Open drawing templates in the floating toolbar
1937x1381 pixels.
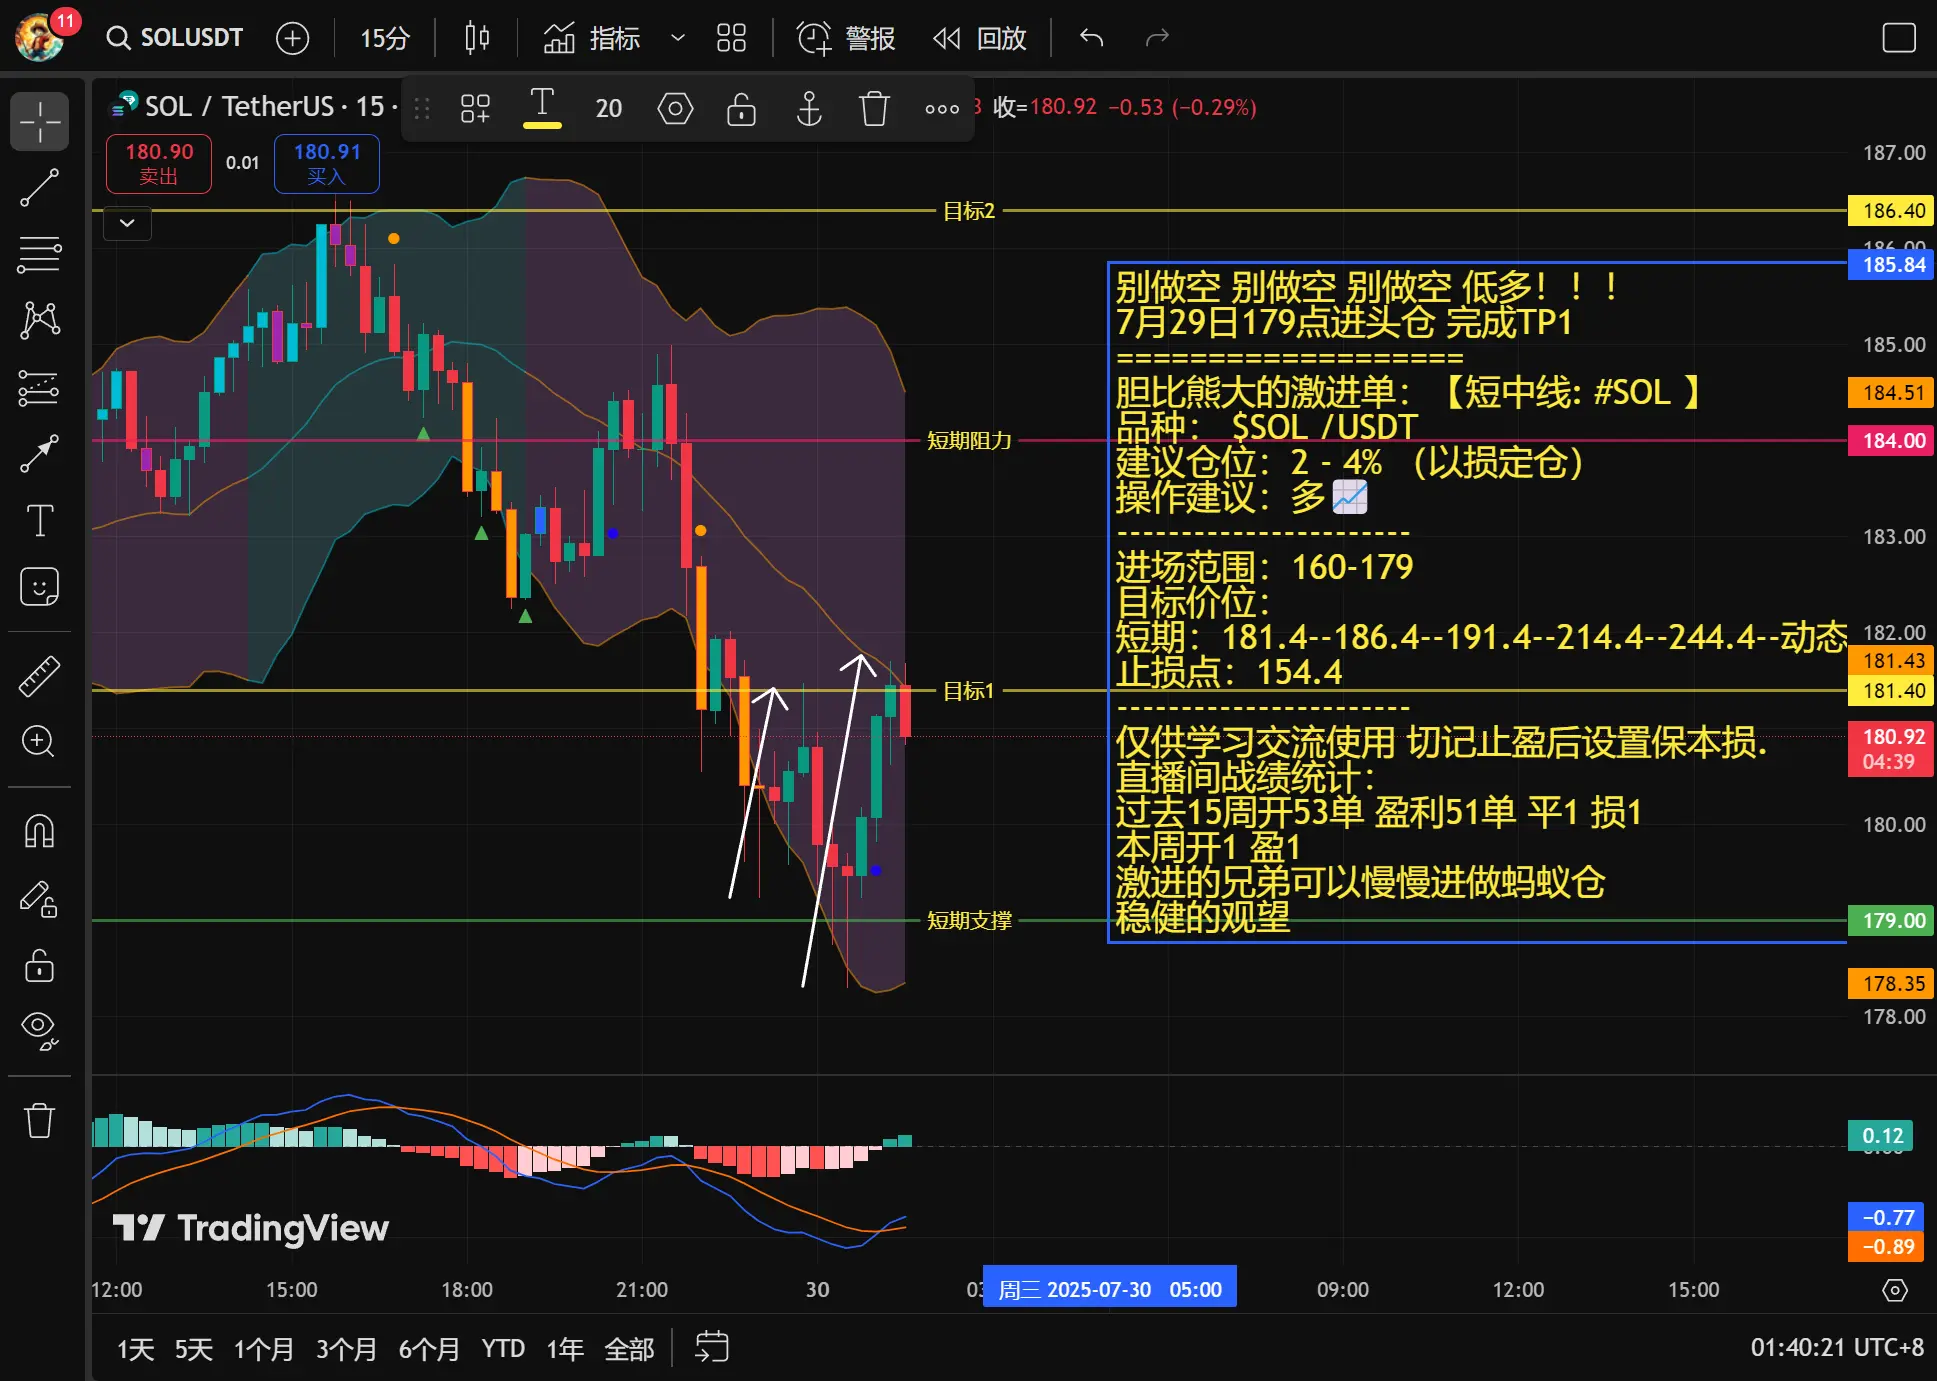[x=475, y=108]
